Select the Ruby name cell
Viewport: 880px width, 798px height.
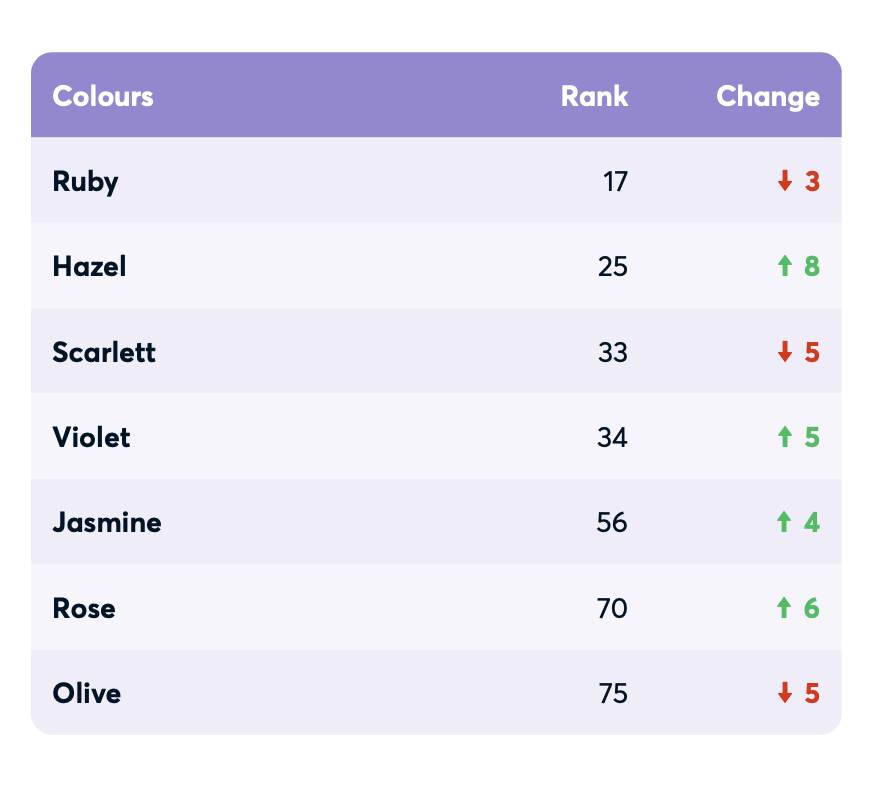86,182
